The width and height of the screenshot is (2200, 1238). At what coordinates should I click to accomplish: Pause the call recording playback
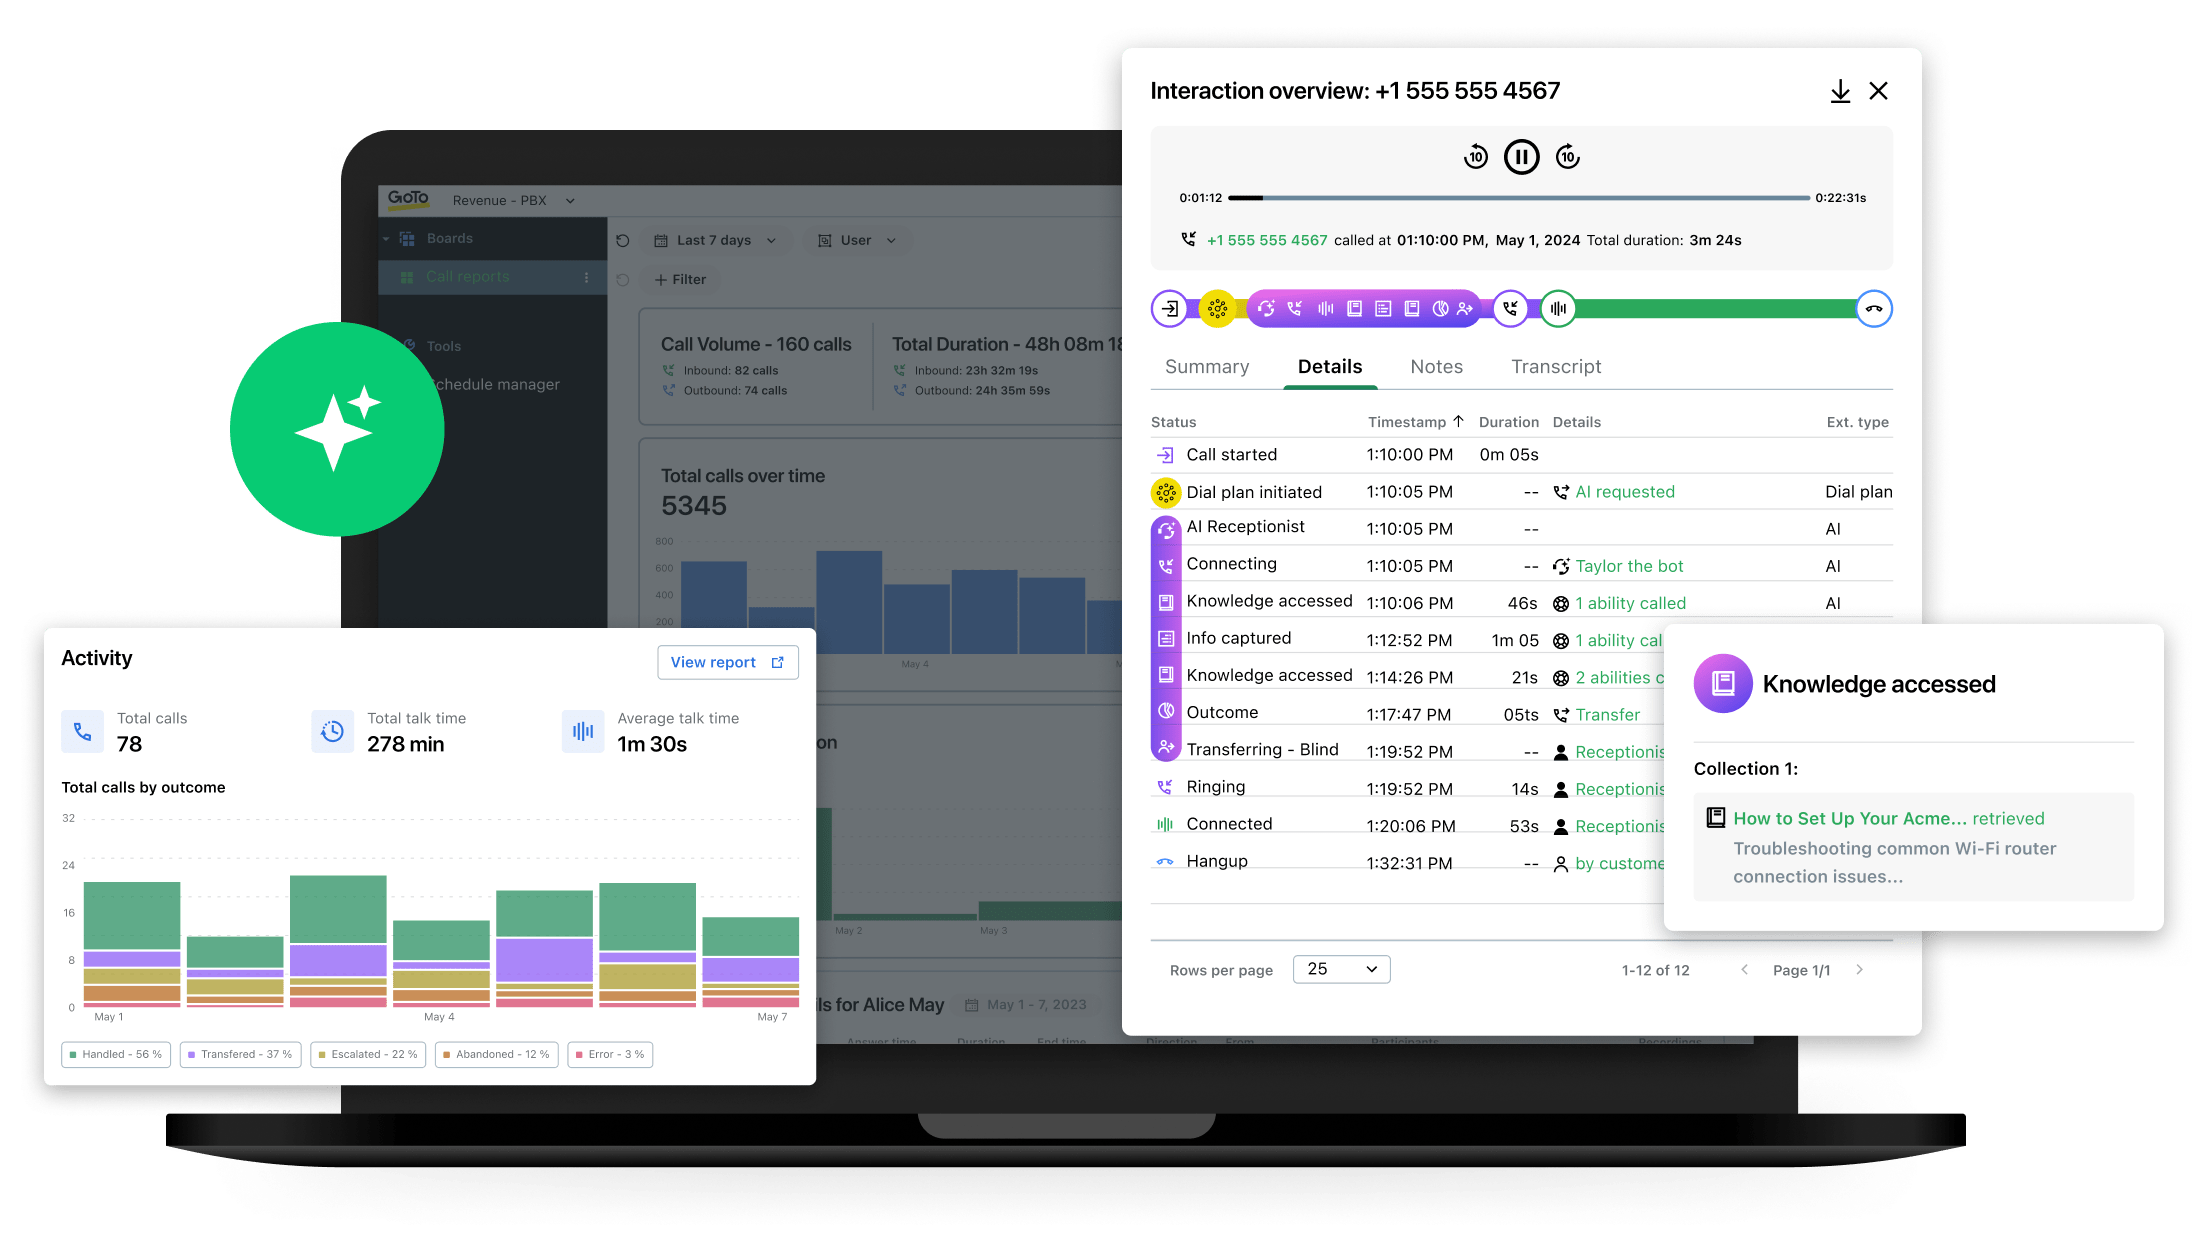(x=1521, y=156)
